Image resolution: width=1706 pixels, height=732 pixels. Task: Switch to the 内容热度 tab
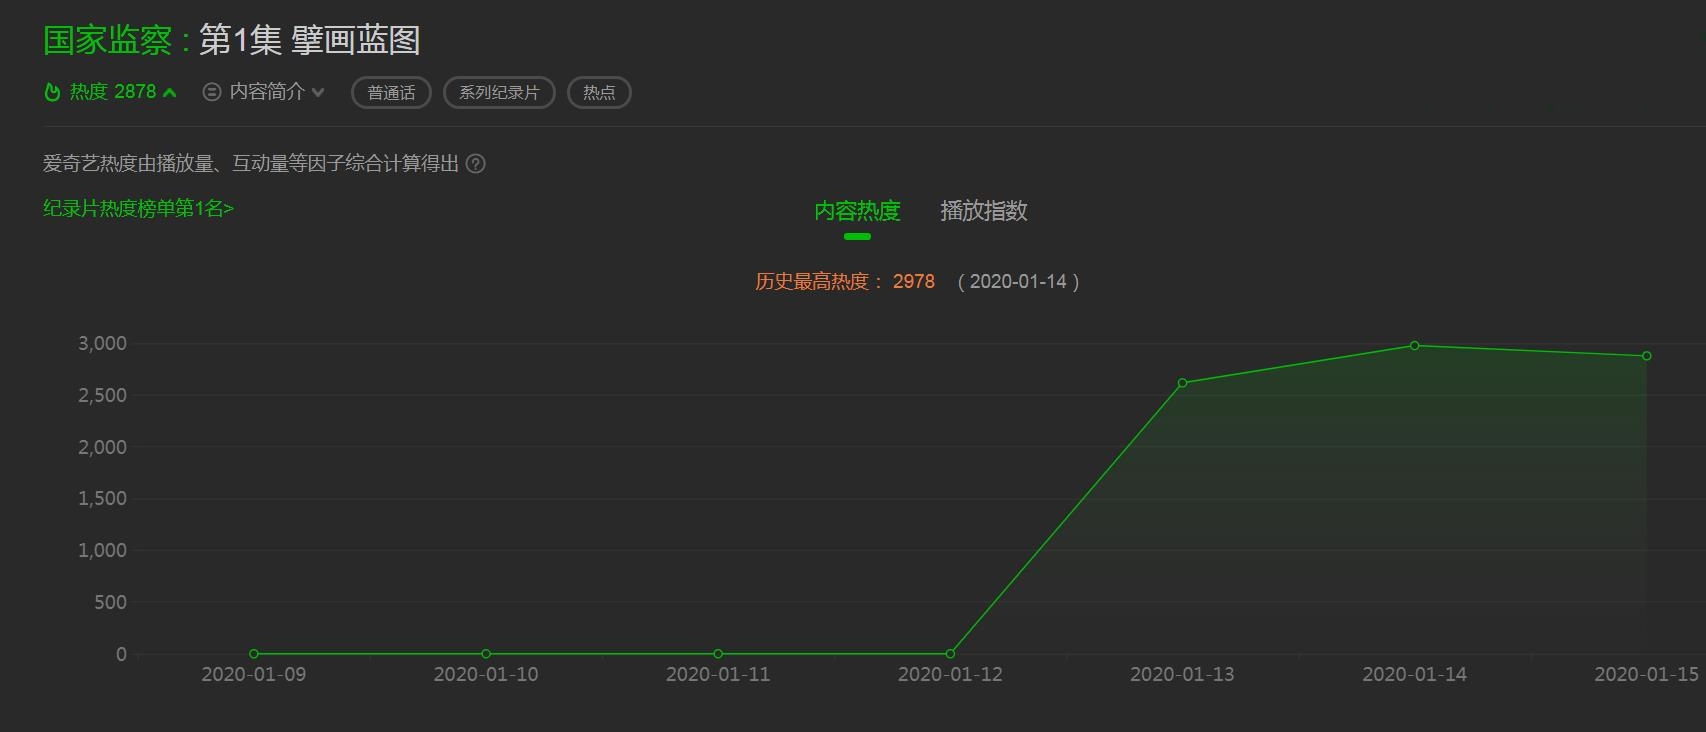coord(857,211)
